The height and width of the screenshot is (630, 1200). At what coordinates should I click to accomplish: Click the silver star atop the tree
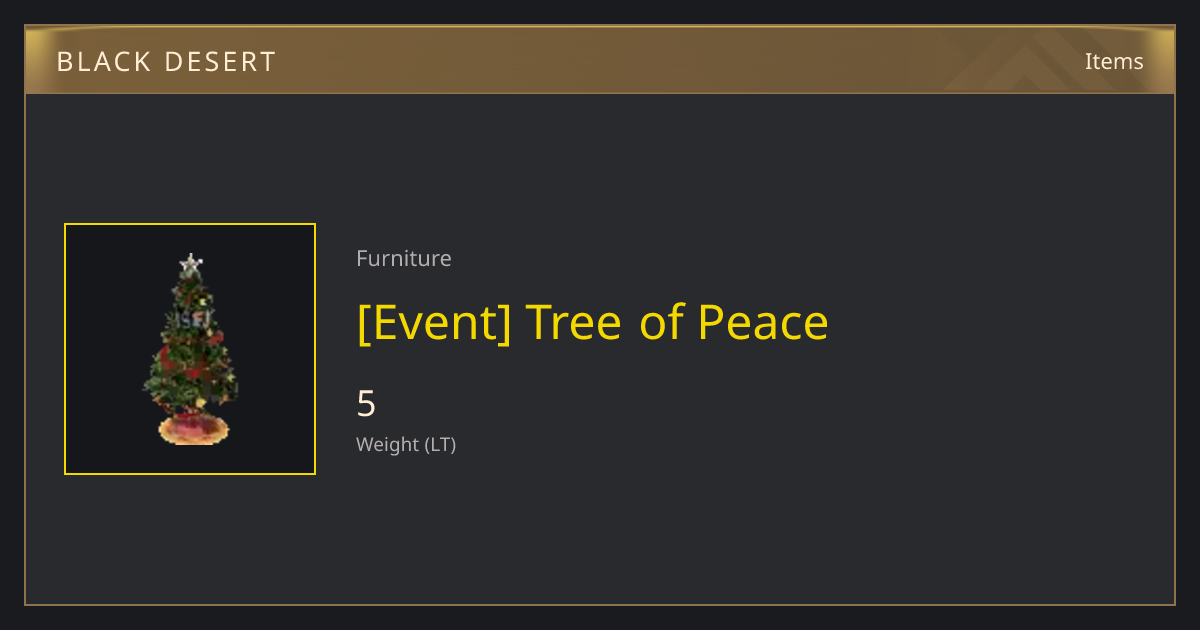[191, 264]
